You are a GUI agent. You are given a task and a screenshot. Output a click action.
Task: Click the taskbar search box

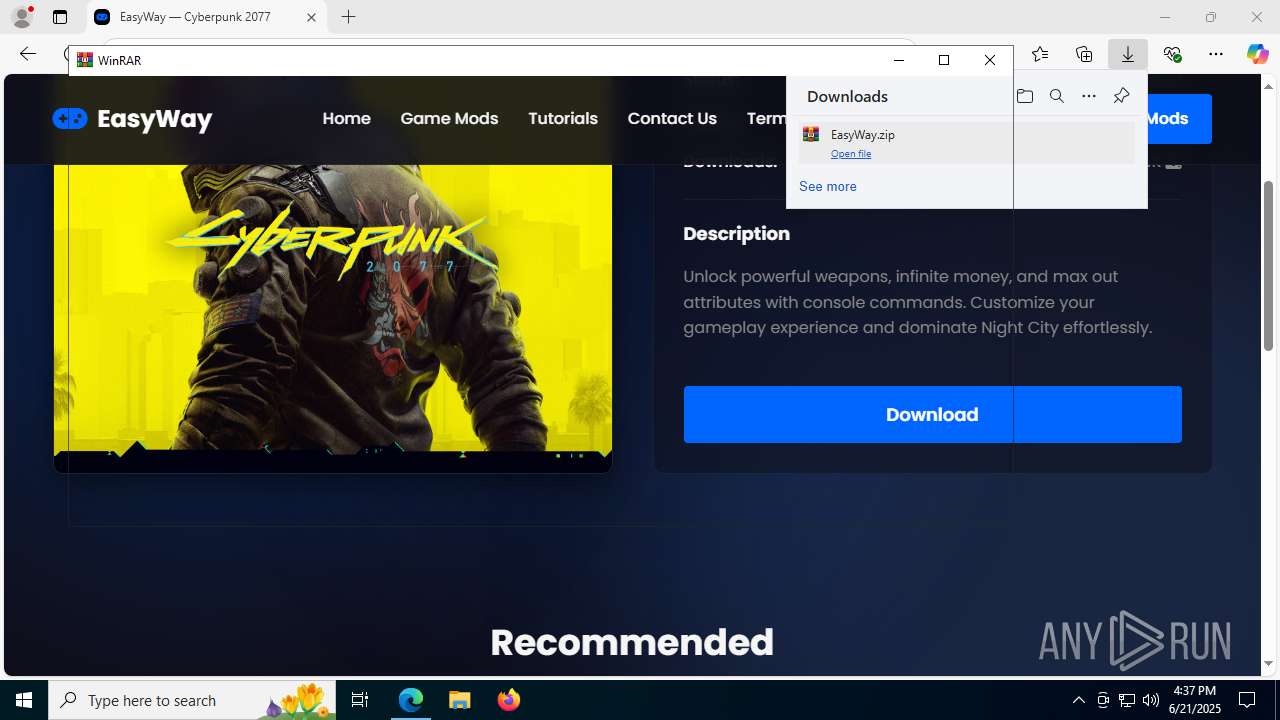point(192,700)
